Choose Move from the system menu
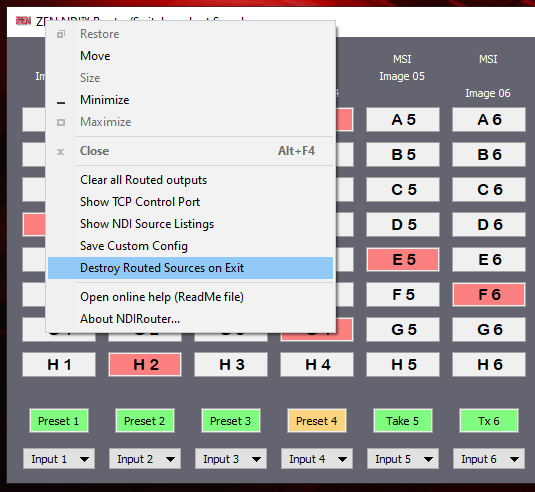 [x=190, y=56]
